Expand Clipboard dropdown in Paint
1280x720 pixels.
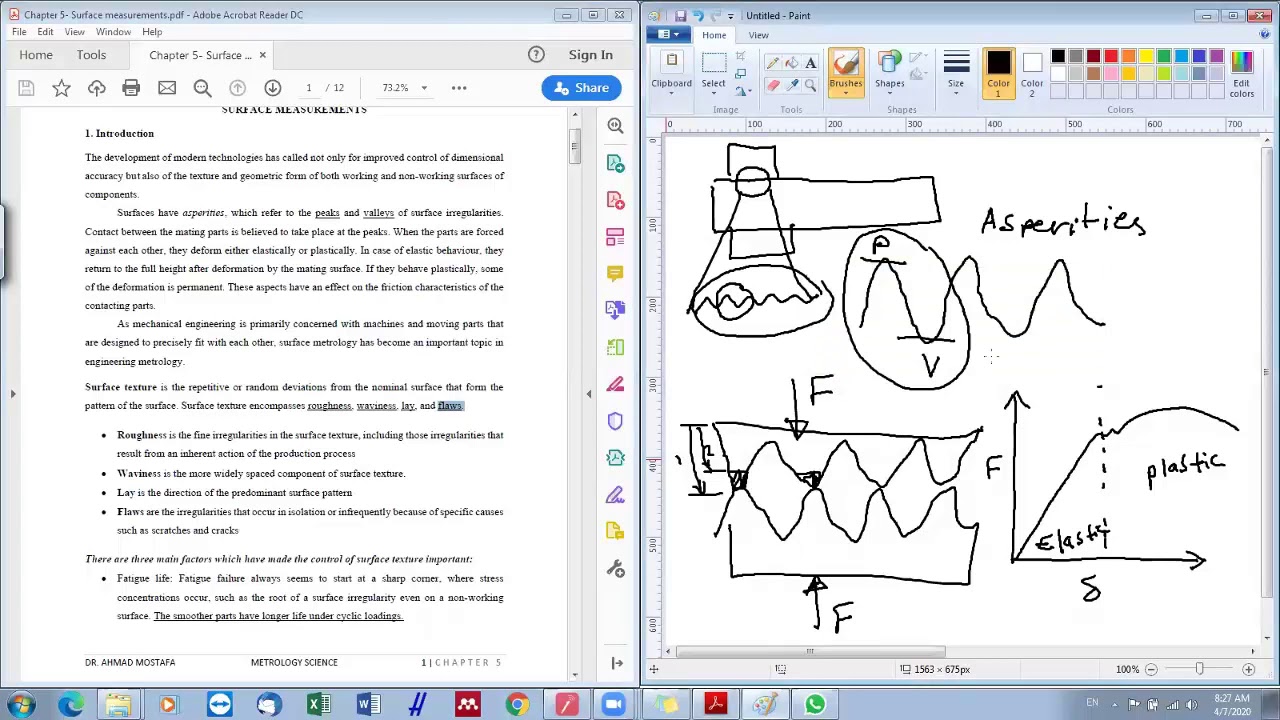672,92
